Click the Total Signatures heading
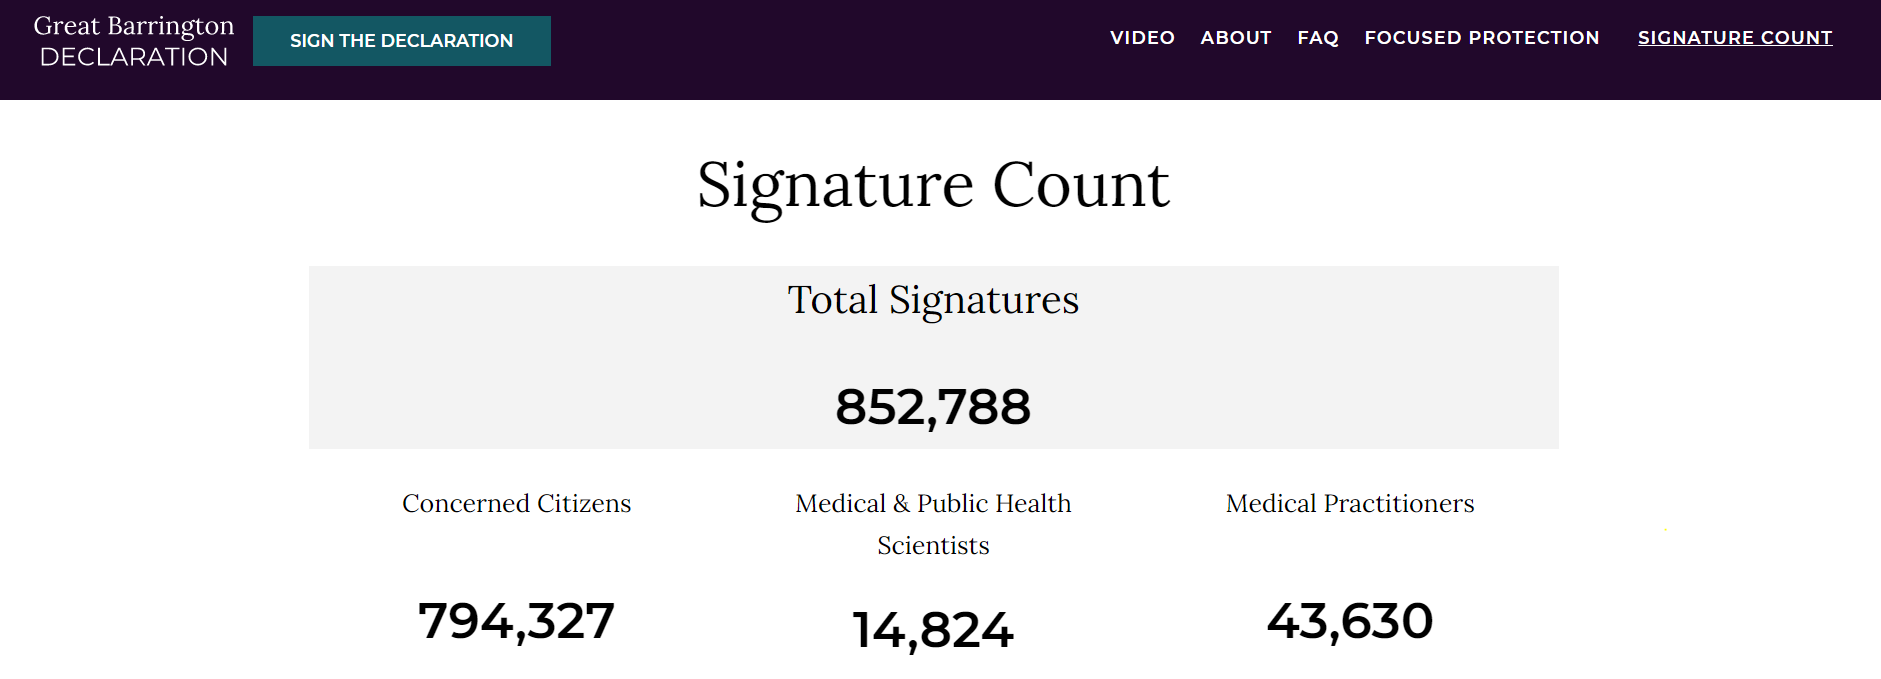The width and height of the screenshot is (1881, 679). [x=932, y=300]
